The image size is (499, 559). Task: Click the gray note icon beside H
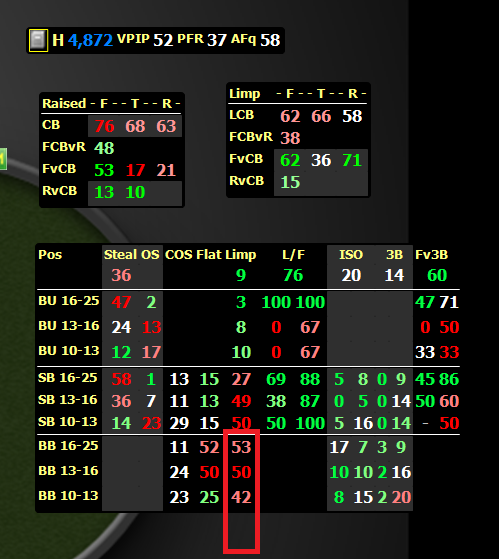pos(38,40)
